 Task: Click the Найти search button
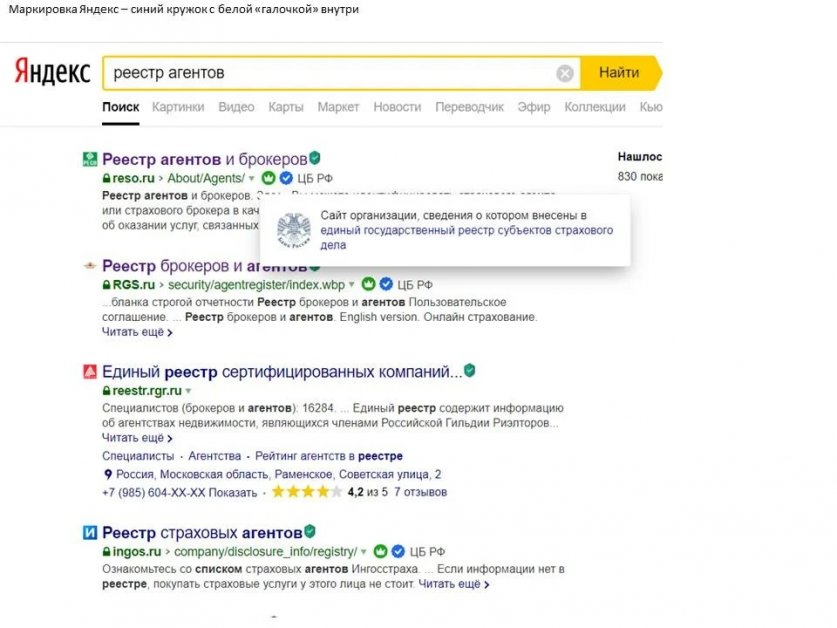619,73
